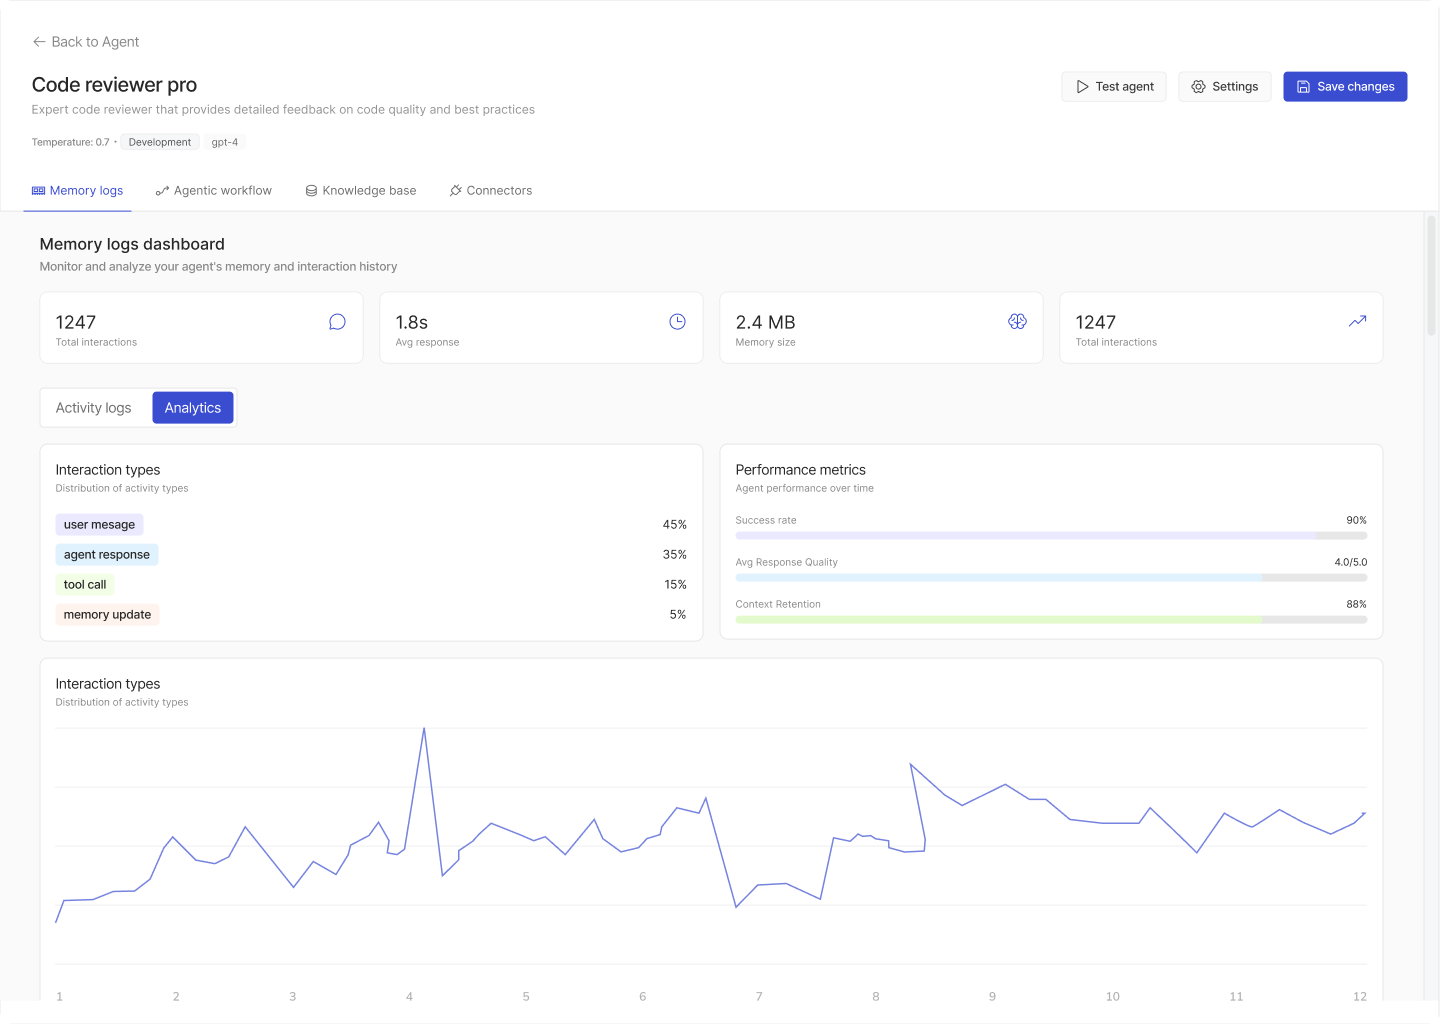The image size is (1440, 1024).
Task: Click the 2.4 MB memory size value
Action: (x=766, y=322)
